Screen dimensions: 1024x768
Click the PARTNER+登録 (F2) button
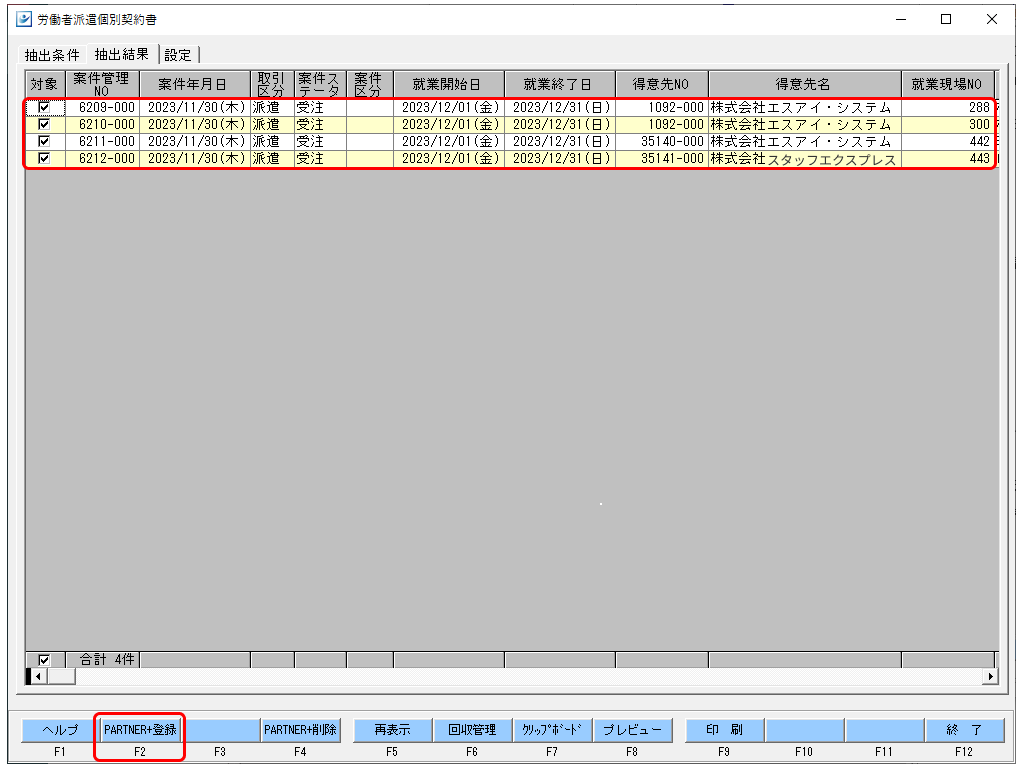point(139,730)
